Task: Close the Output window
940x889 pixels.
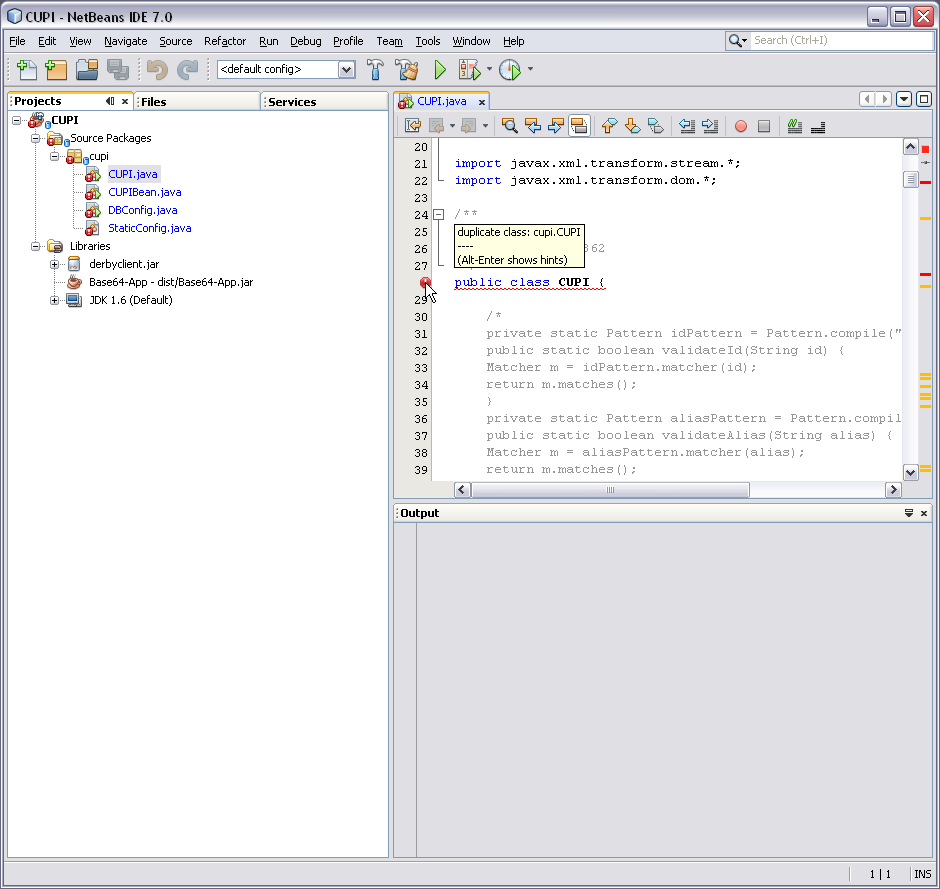Action: pyautogui.click(x=924, y=513)
